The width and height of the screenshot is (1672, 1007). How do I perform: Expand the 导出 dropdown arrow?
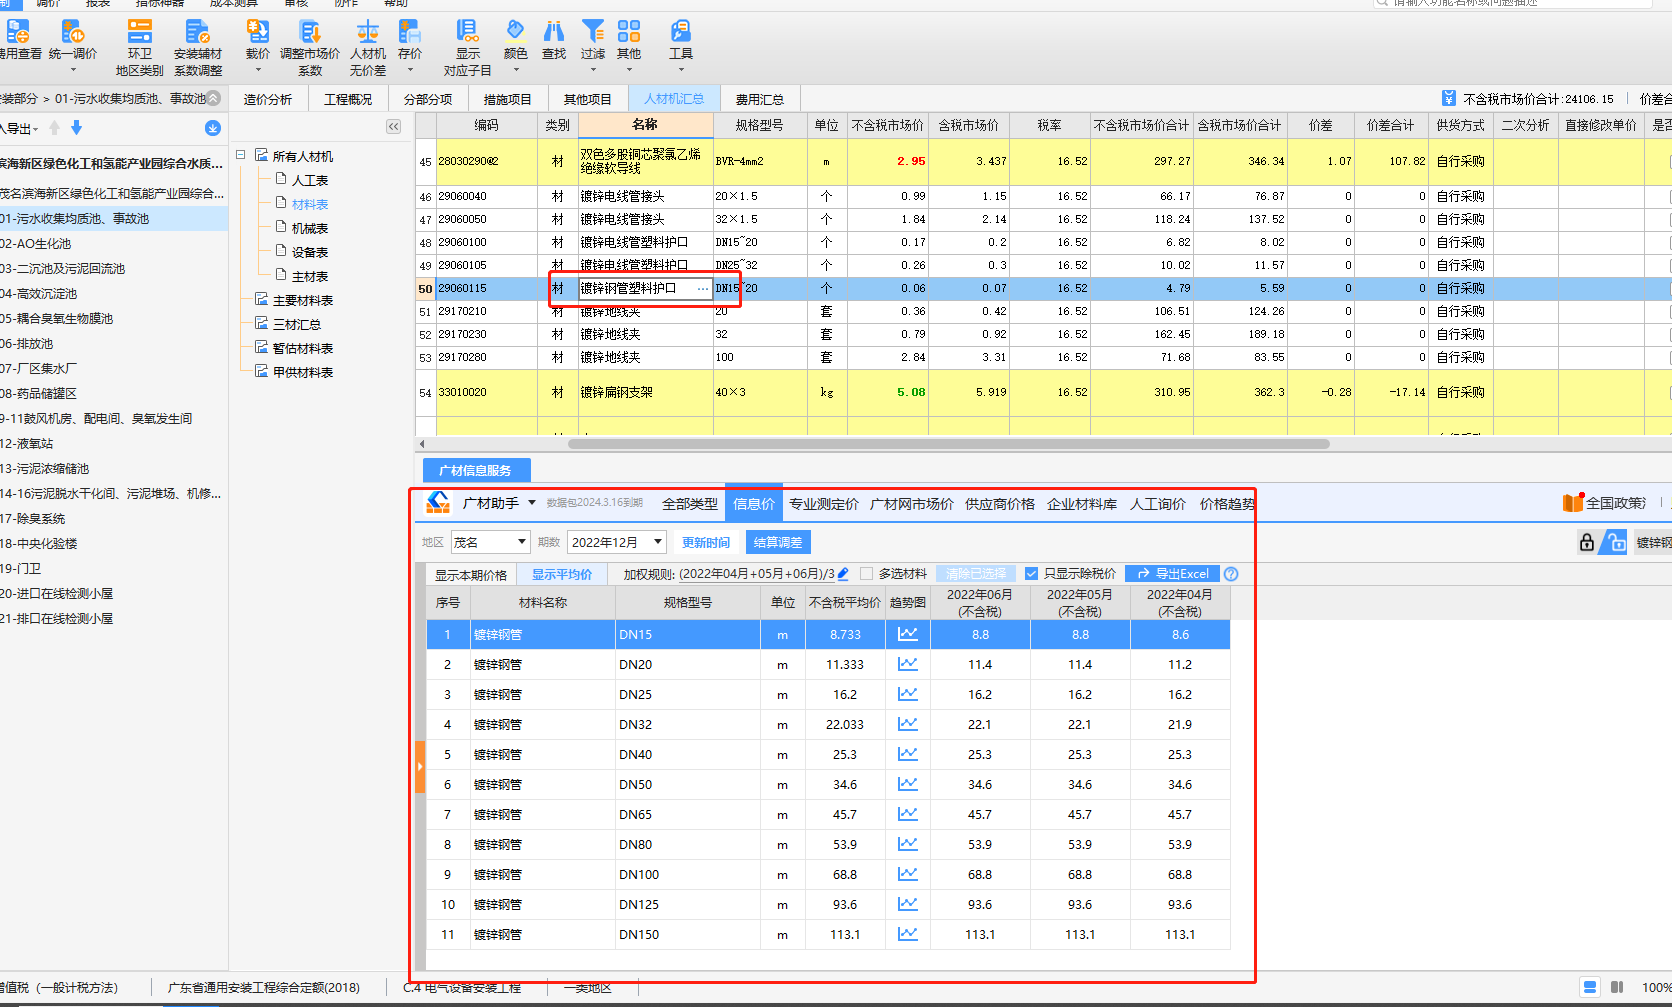36,129
